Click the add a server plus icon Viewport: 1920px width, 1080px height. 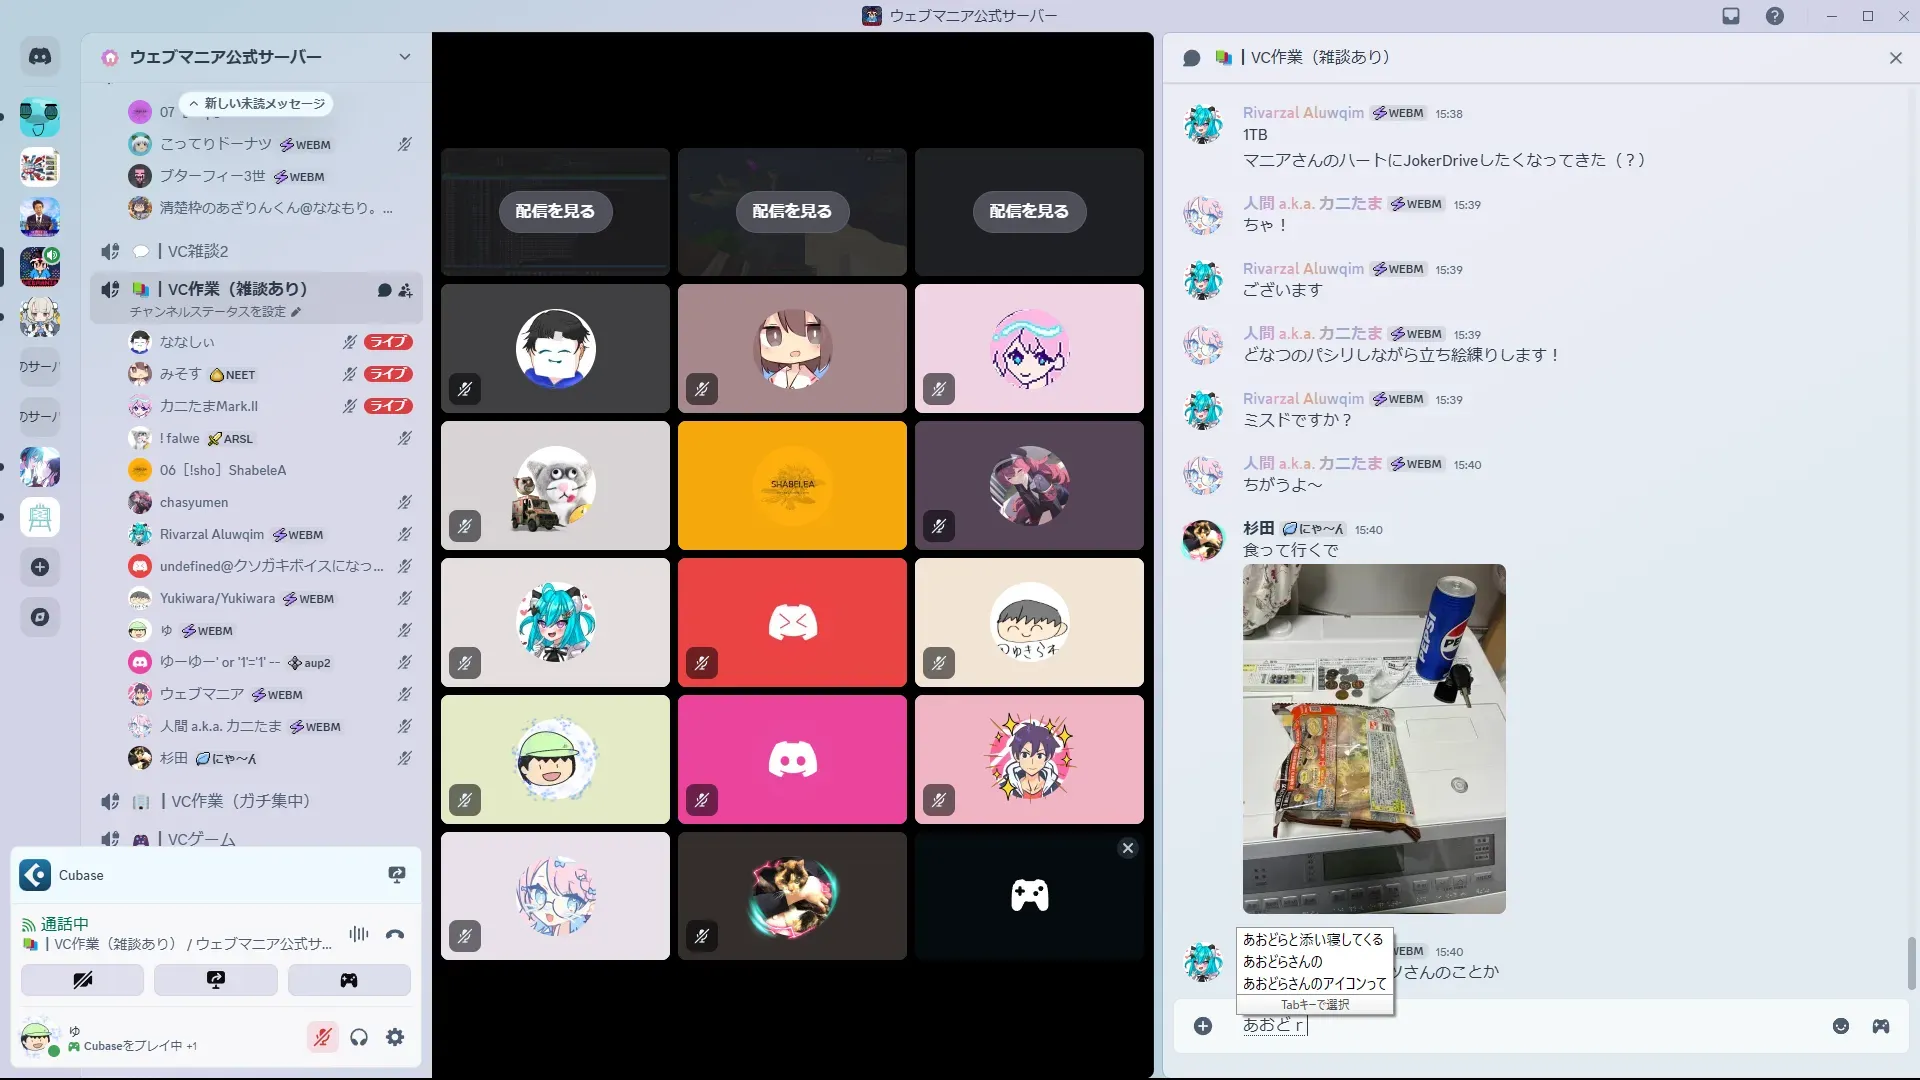(40, 568)
